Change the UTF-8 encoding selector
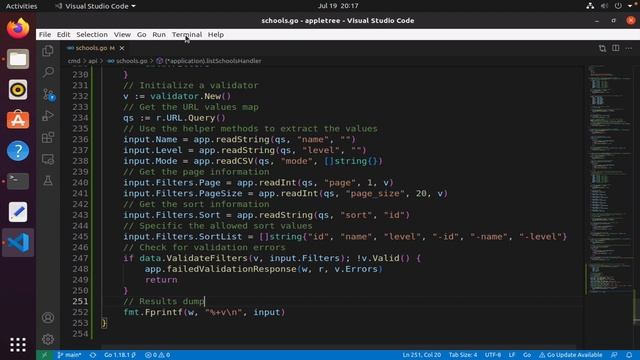 (x=493, y=355)
